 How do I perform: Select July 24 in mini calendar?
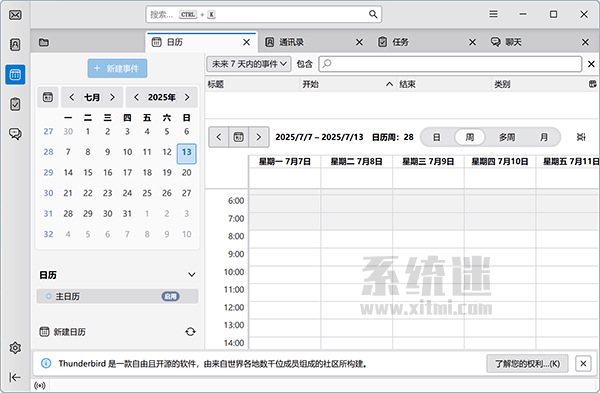(x=127, y=193)
